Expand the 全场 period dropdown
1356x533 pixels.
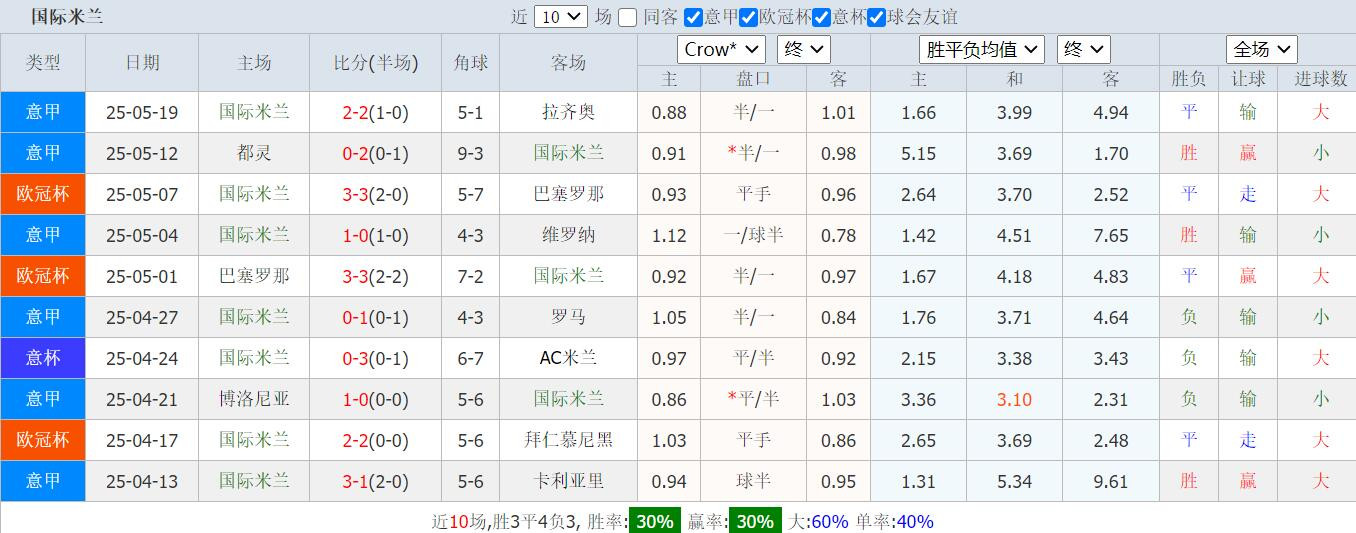click(x=1262, y=49)
